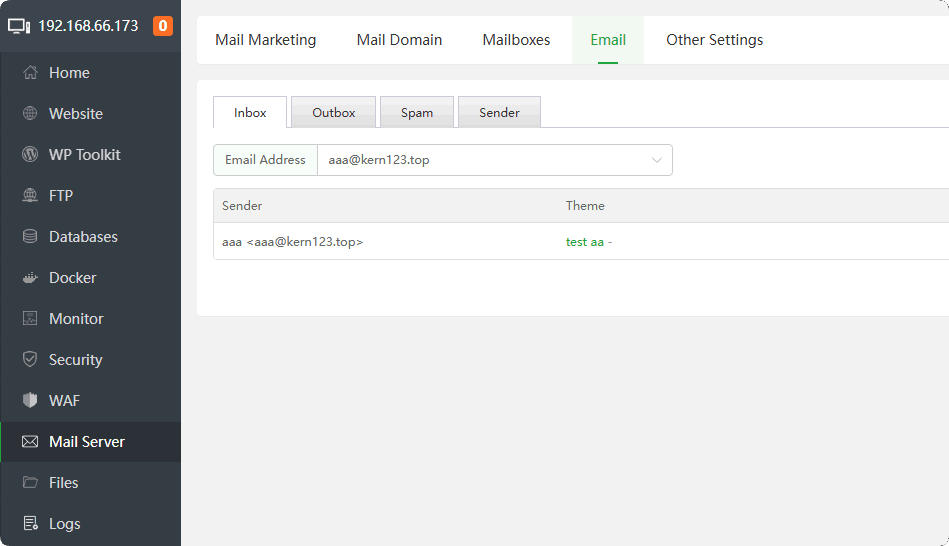The image size is (949, 546).
Task: Open the Spam folder tab
Action: [x=417, y=113]
